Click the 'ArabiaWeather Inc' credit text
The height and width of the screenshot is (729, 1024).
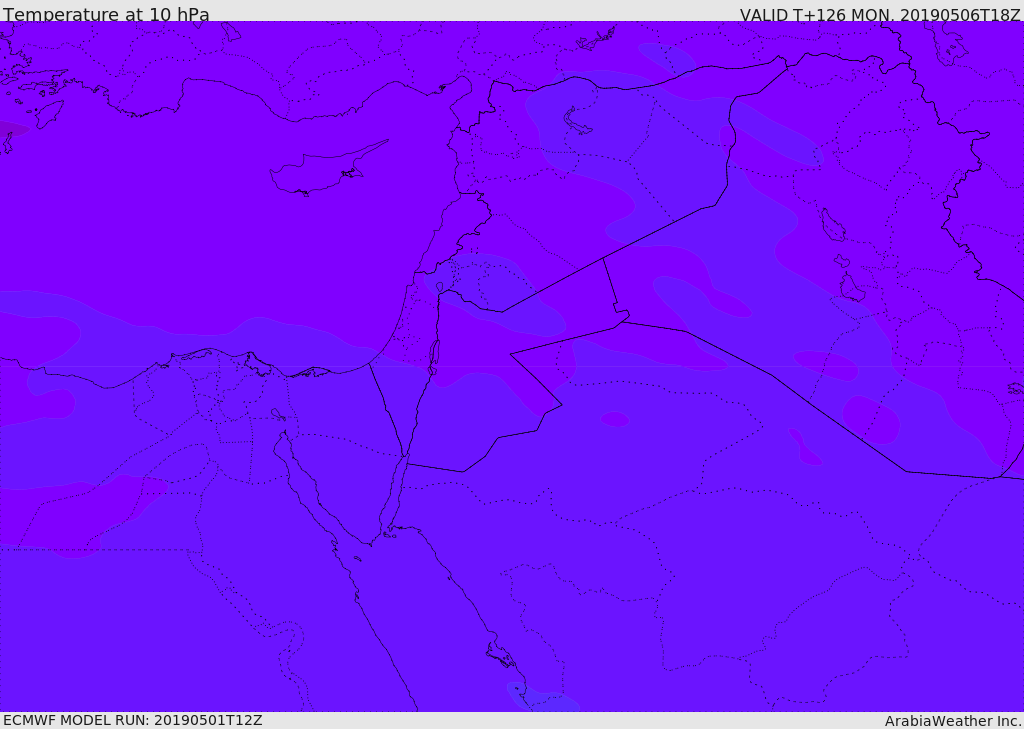953,721
